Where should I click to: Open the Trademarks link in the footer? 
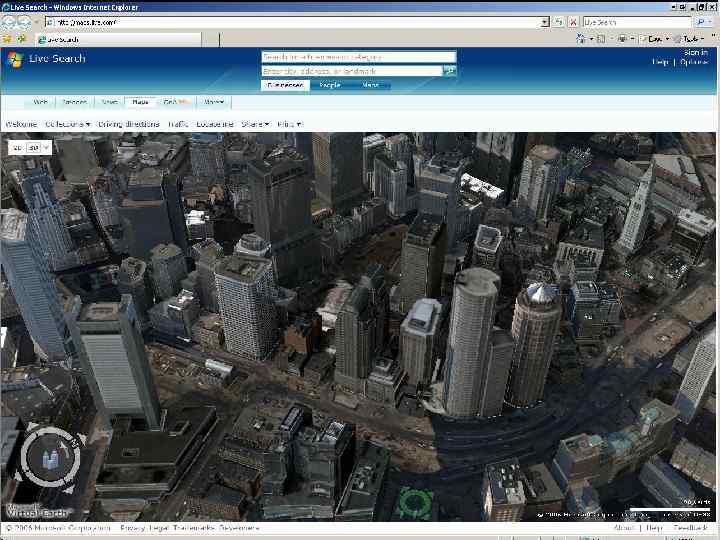point(193,528)
